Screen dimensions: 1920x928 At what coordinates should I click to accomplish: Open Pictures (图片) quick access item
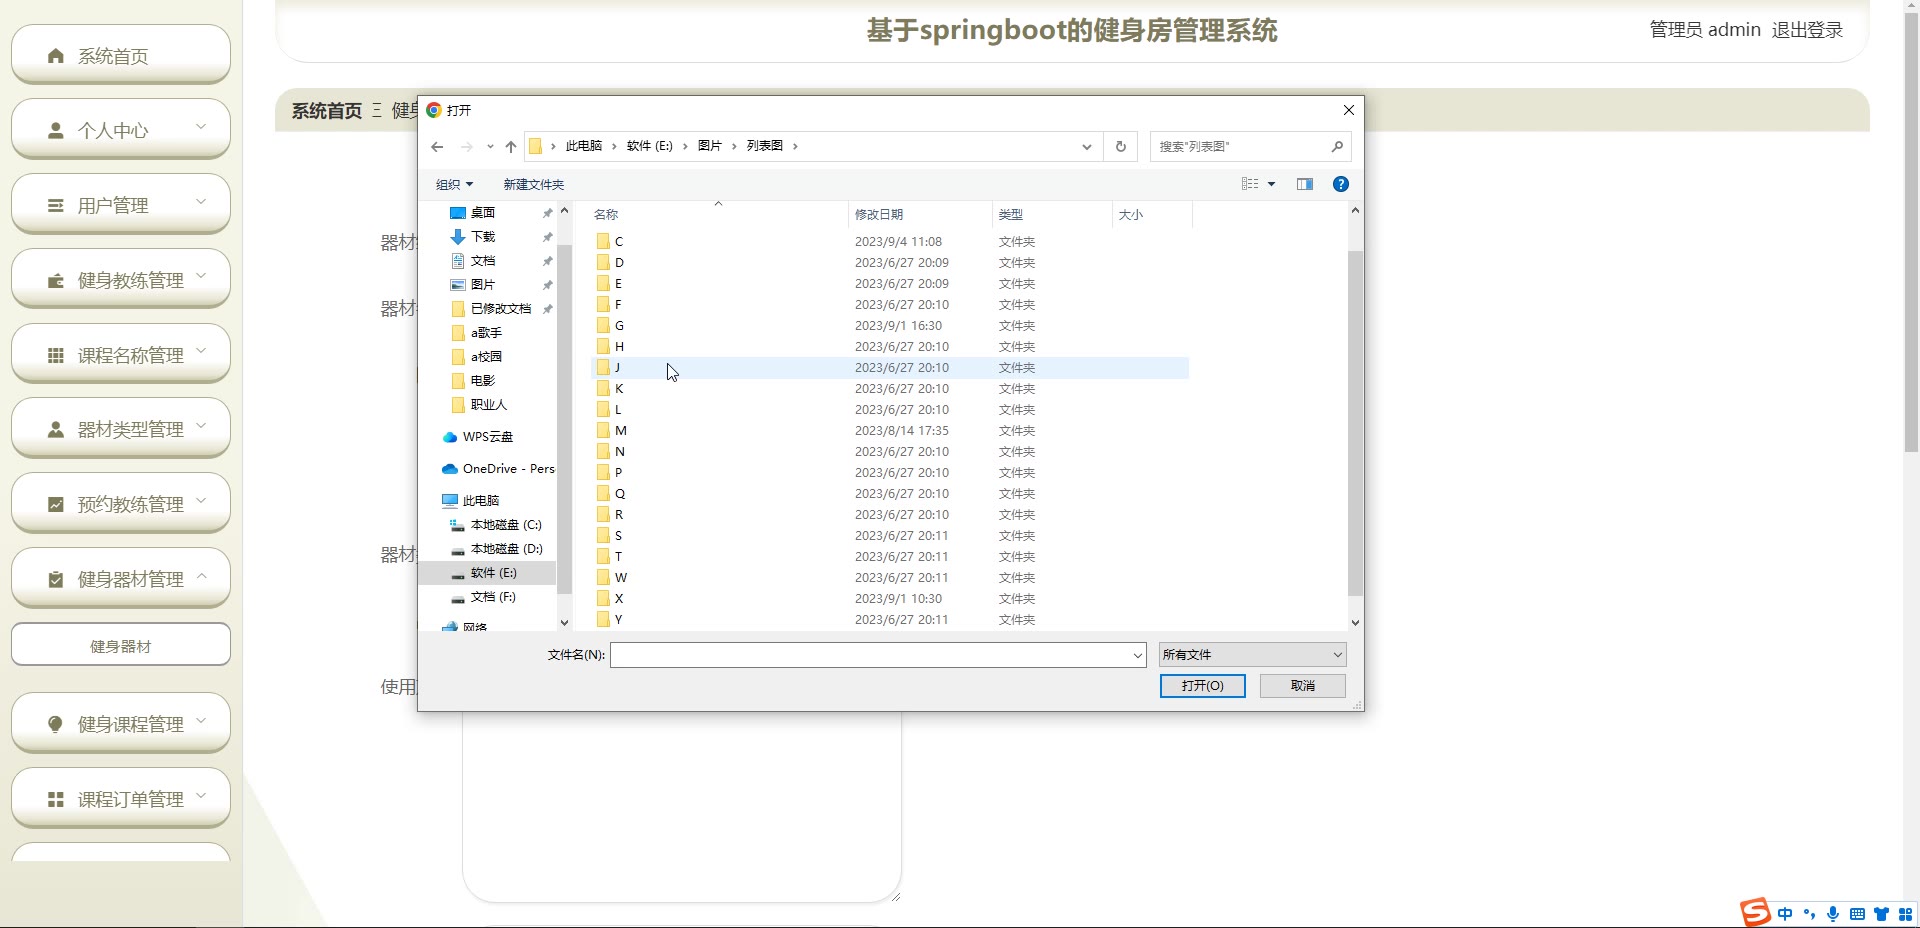tap(482, 285)
